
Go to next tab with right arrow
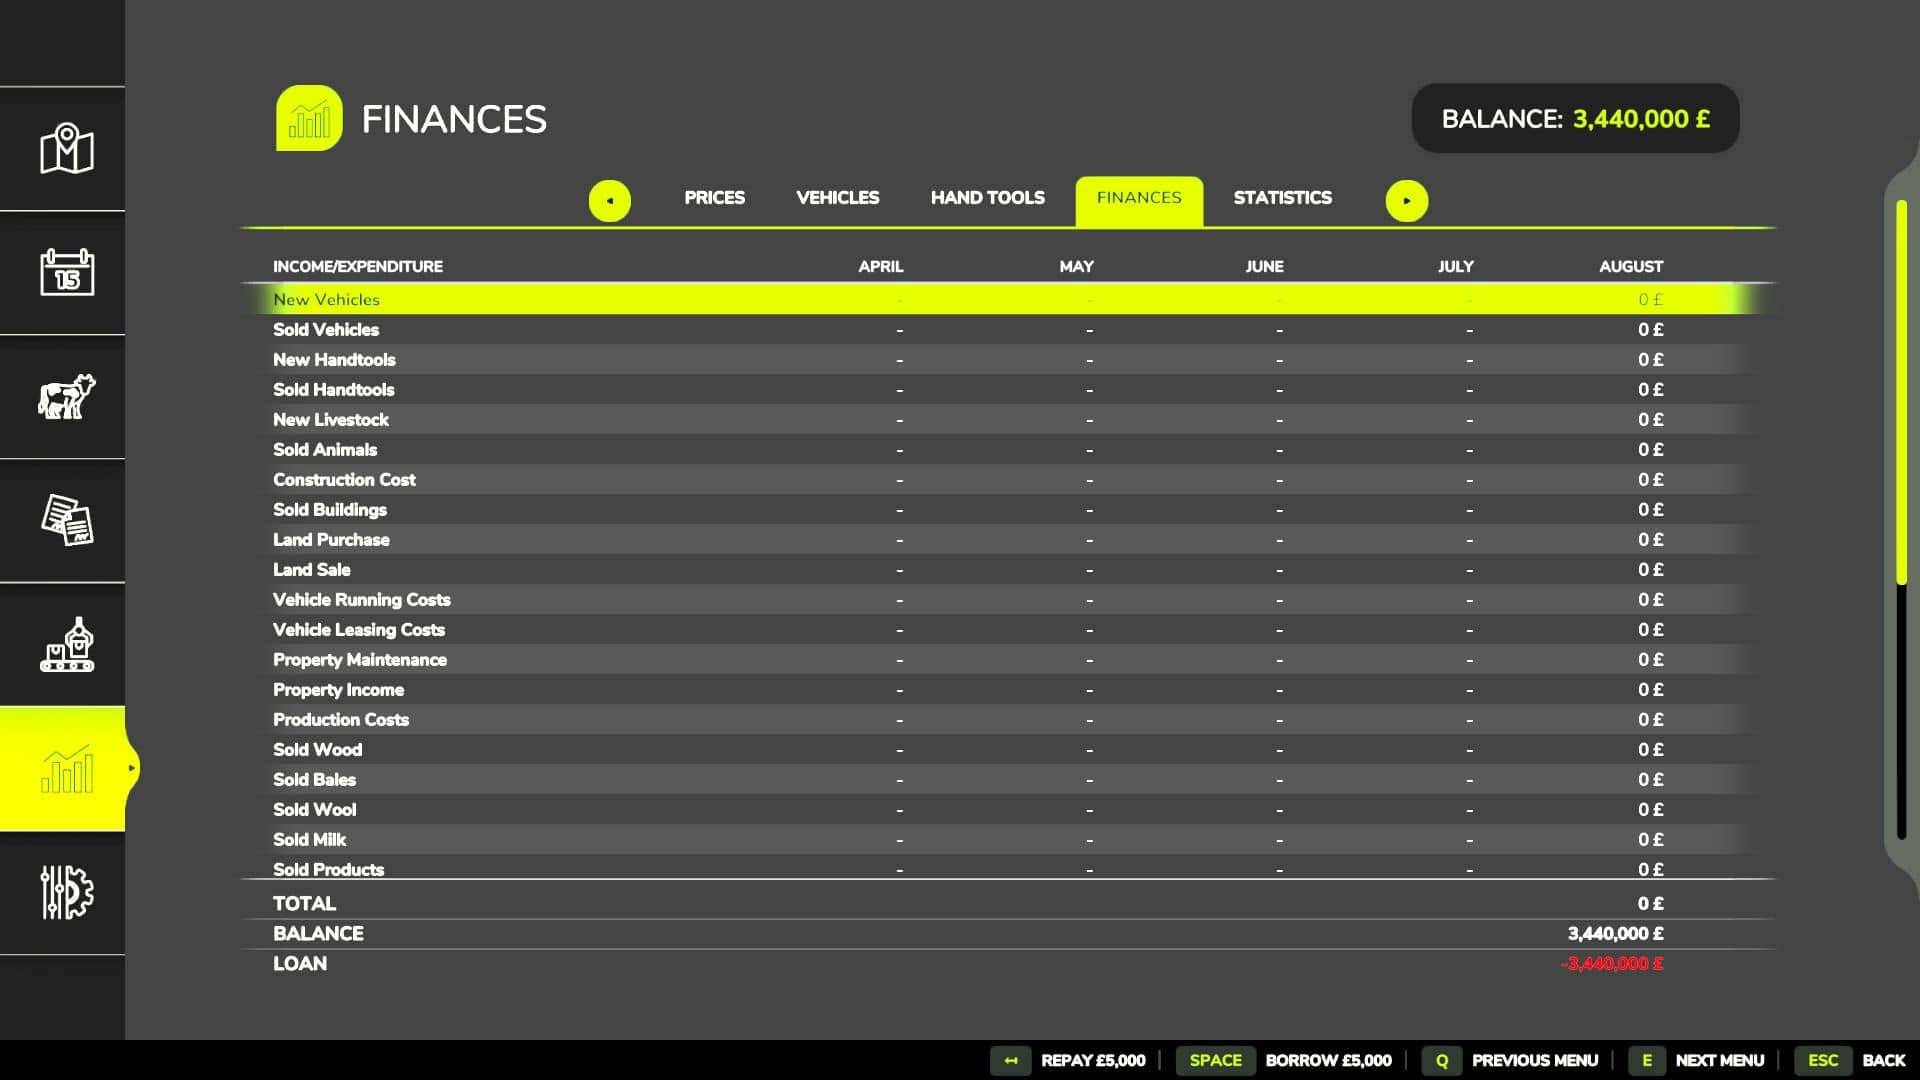click(x=1406, y=200)
